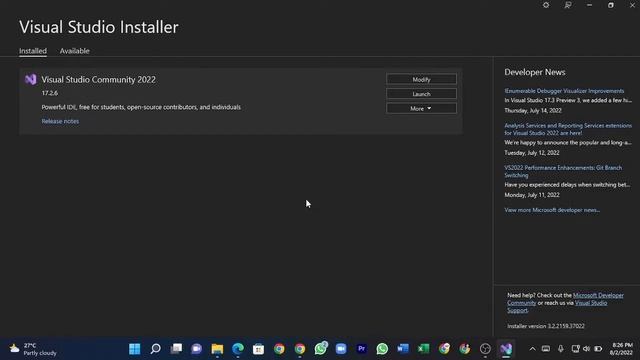Click the 'Powerful IDE, free for students' description
The image size is (640, 360).
(141, 107)
